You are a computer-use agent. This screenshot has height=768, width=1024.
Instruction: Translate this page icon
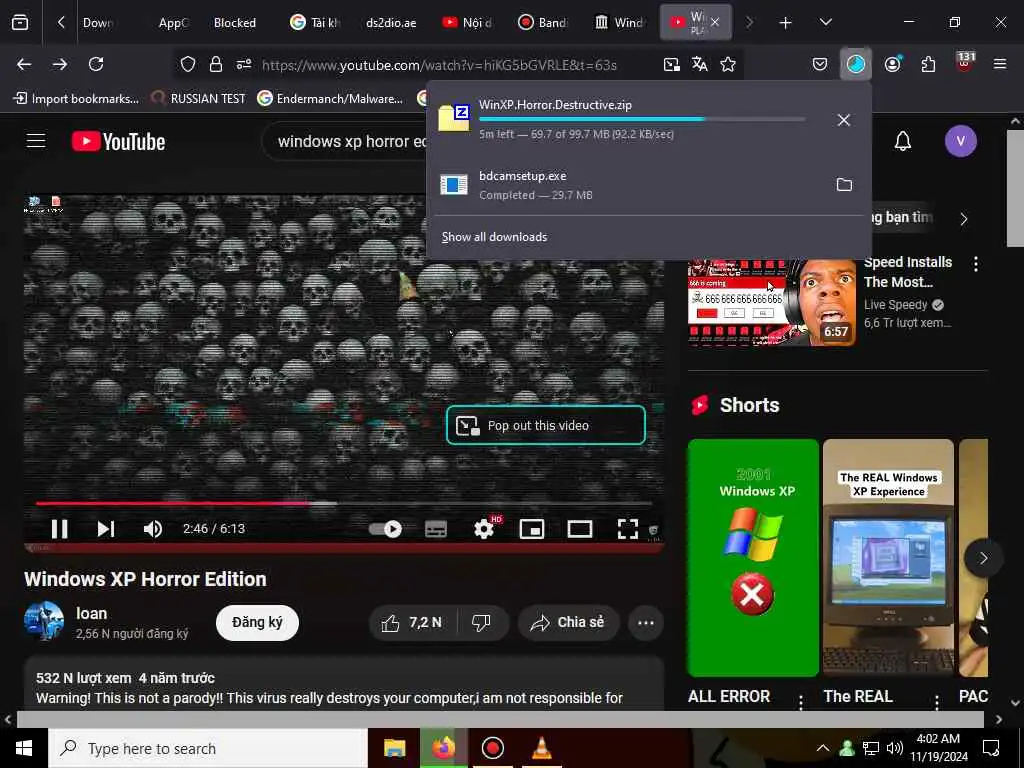(699, 64)
